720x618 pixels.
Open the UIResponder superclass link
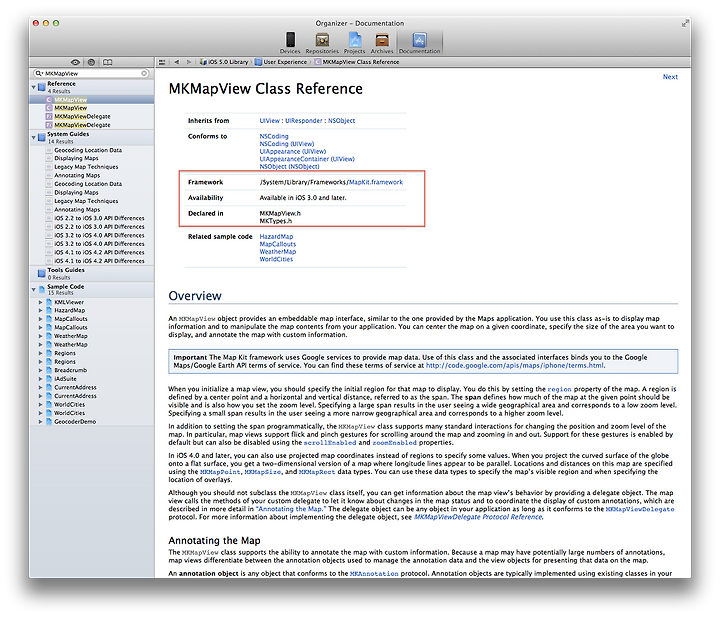click(x=304, y=121)
